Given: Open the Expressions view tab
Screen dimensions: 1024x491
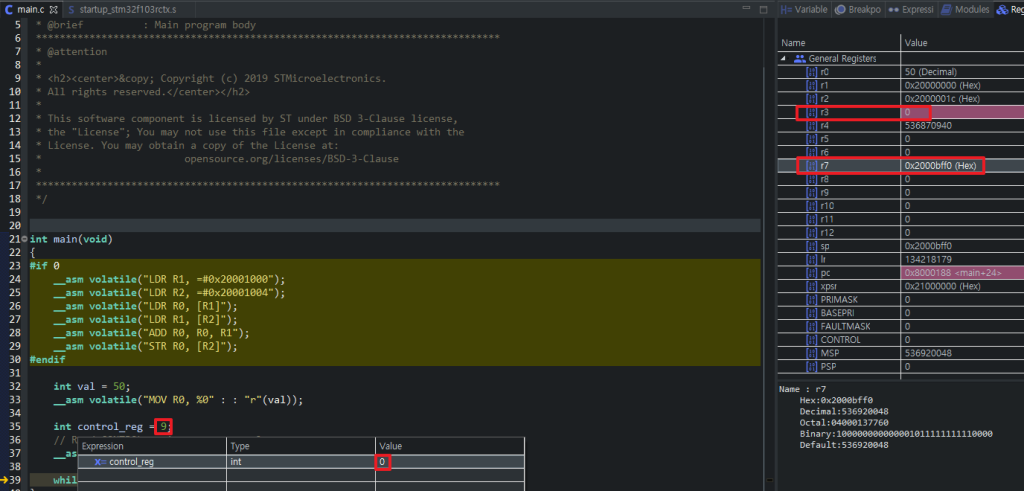Looking at the screenshot, I should point(912,10).
